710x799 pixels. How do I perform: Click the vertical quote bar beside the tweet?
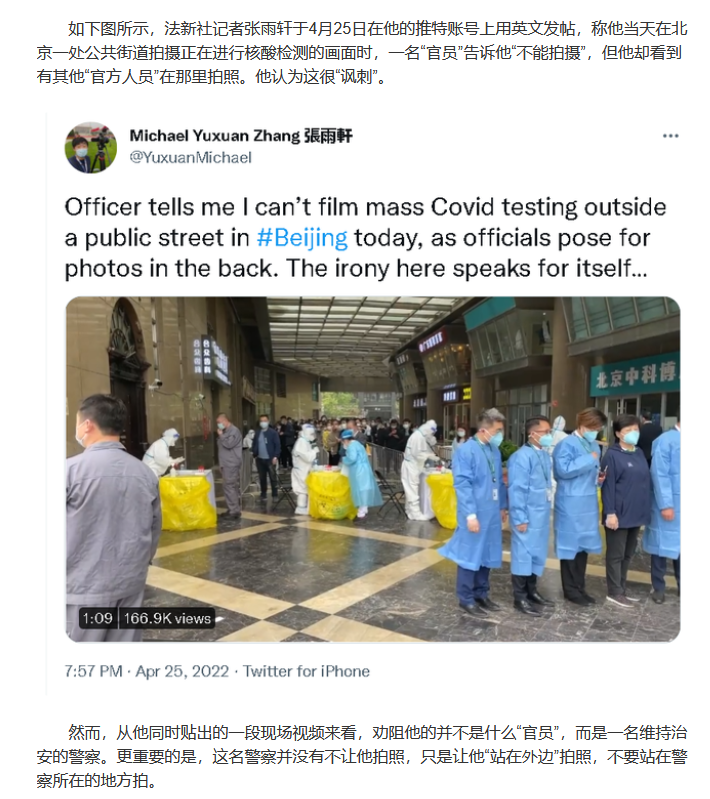pos(46,404)
